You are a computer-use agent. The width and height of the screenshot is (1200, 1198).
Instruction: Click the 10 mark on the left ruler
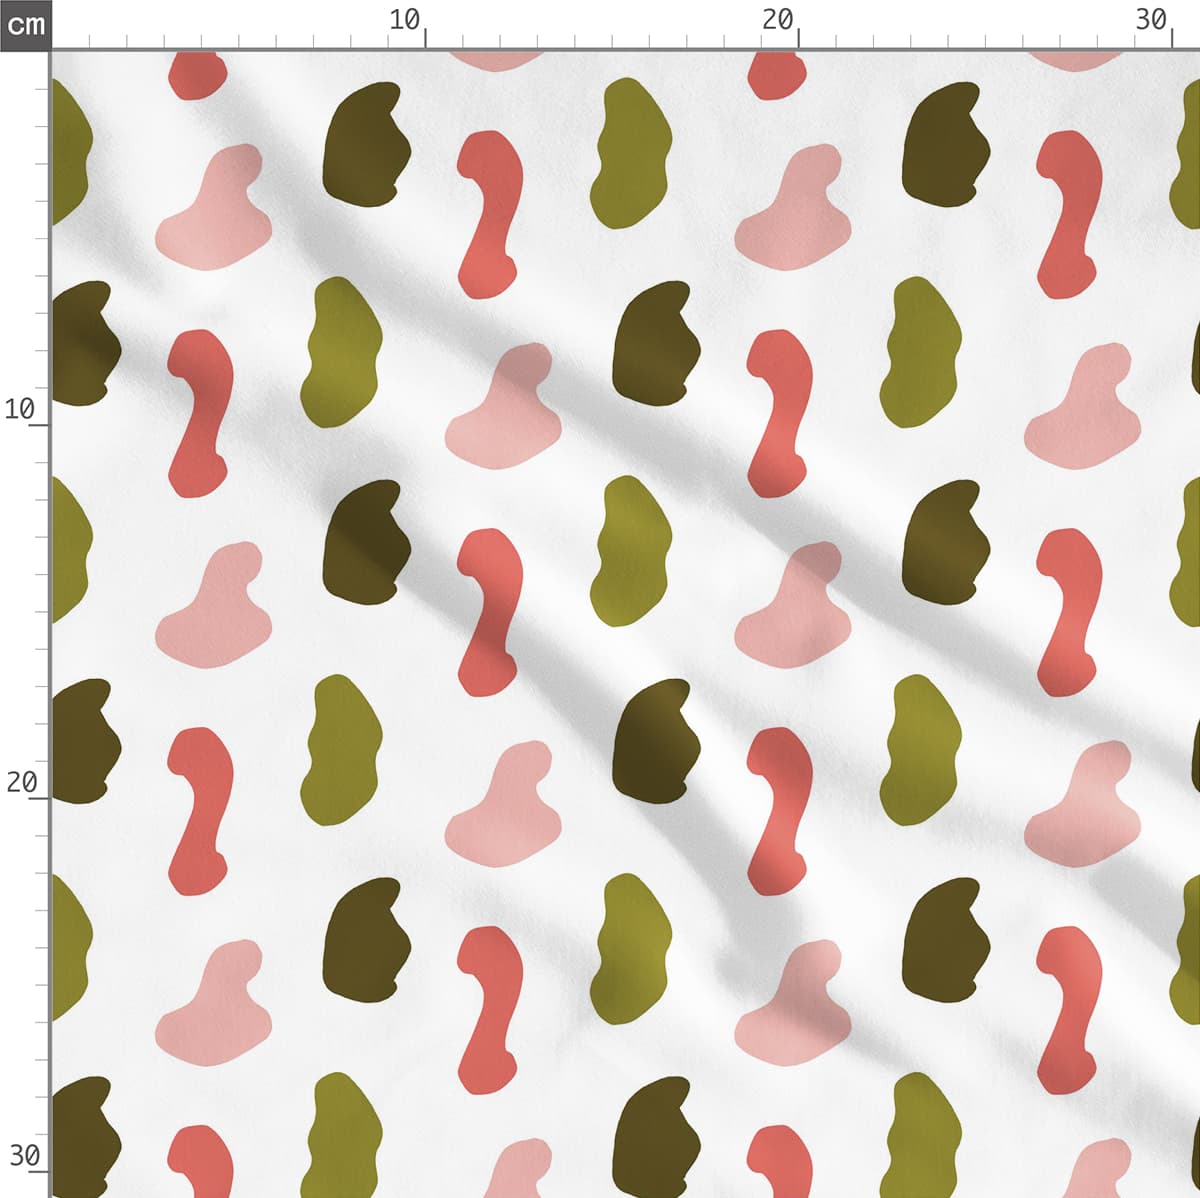[20, 409]
